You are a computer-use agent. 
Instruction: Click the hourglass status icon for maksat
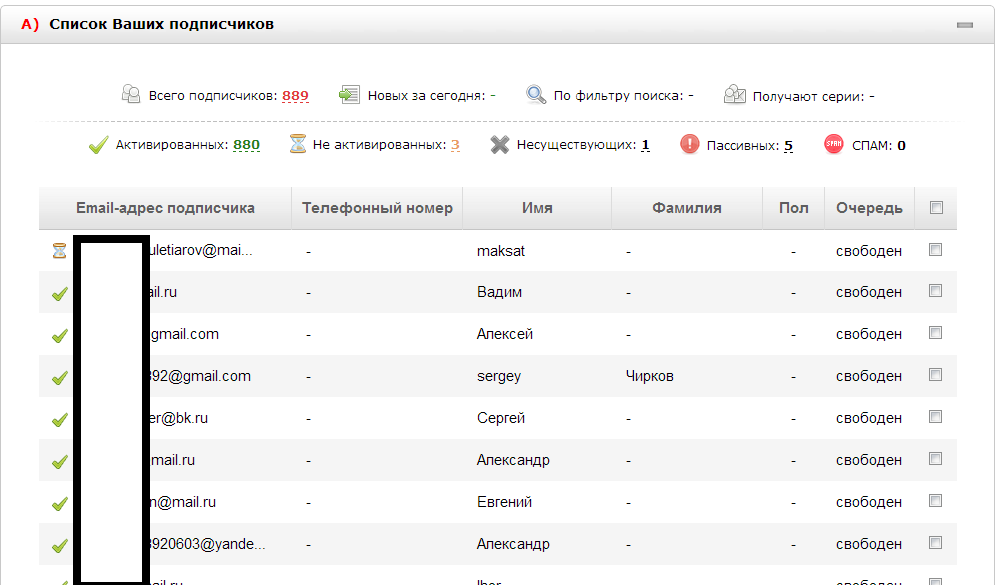click(x=59, y=251)
